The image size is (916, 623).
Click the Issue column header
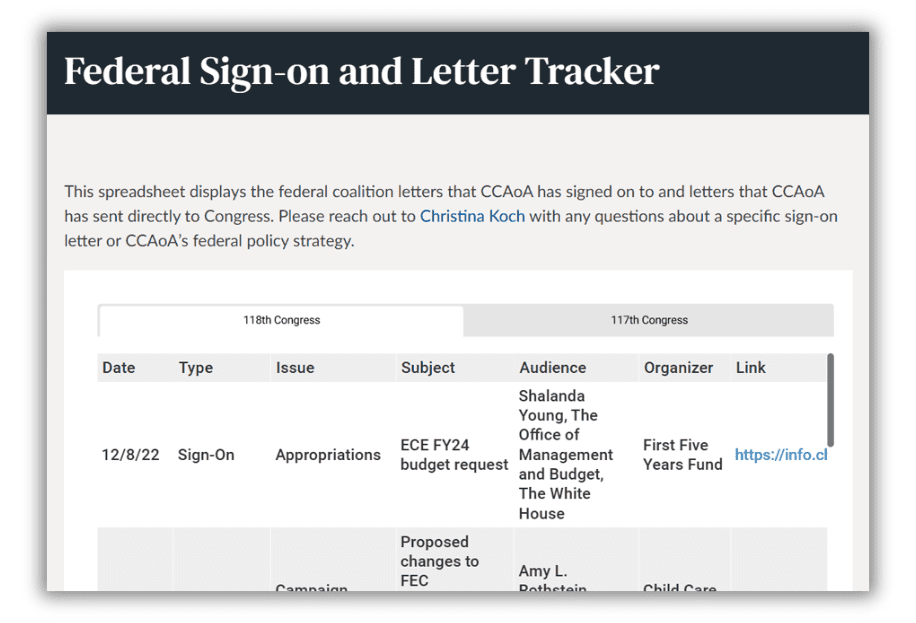point(295,368)
